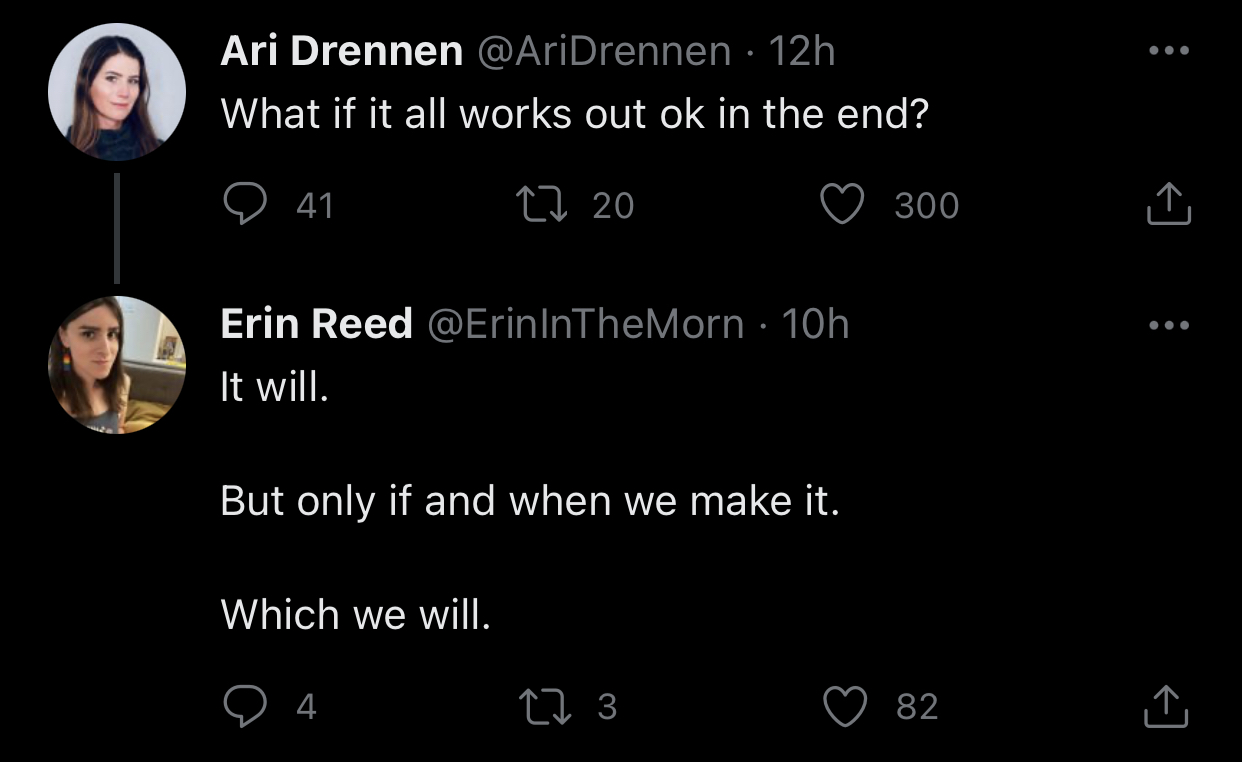Screen dimensions: 1242x762
Task: Open the 10h timestamp on Erin's reply
Action: click(x=816, y=324)
